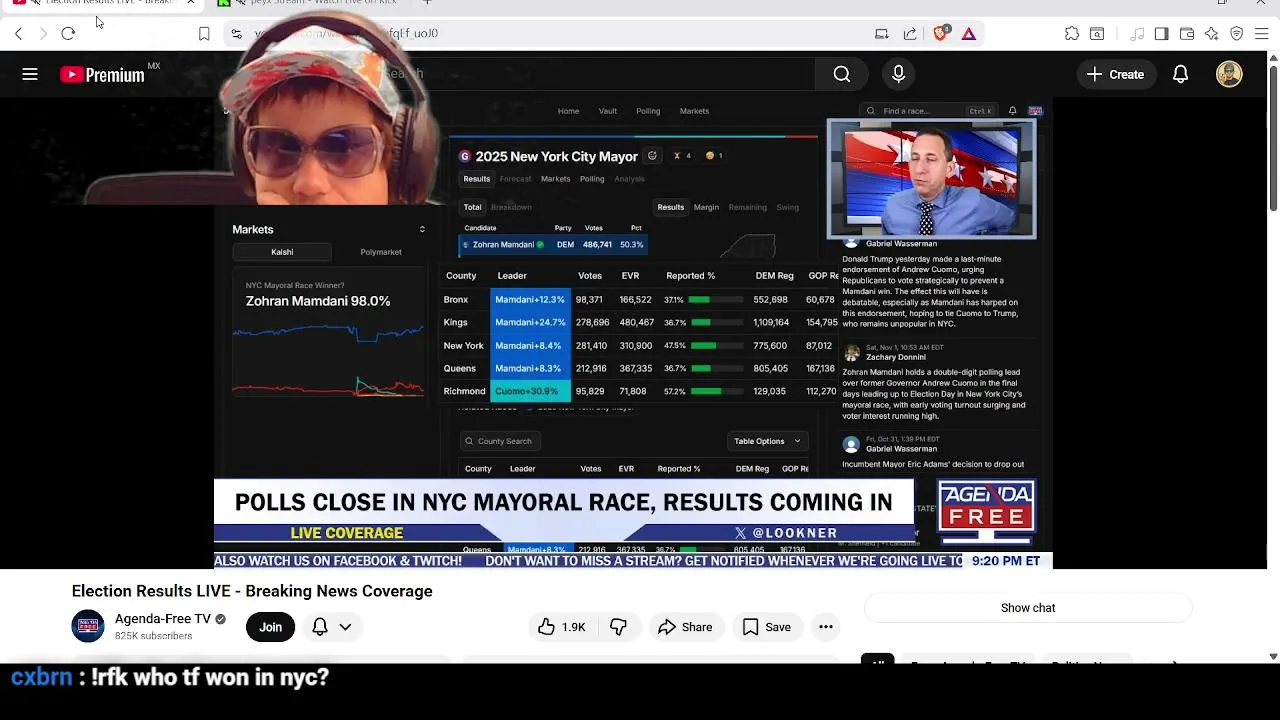The height and width of the screenshot is (720, 1280).
Task: Select the Forecast tab under the race title
Action: [515, 179]
